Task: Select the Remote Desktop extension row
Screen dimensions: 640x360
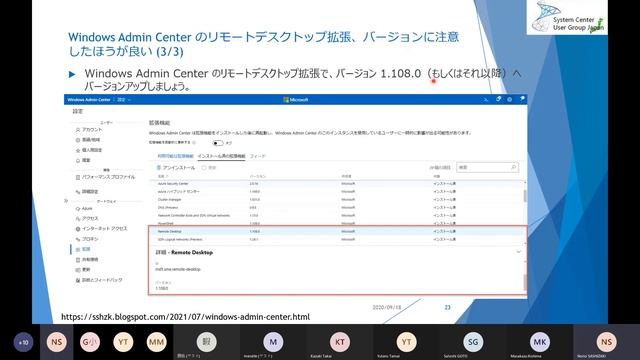Action: (x=337, y=231)
